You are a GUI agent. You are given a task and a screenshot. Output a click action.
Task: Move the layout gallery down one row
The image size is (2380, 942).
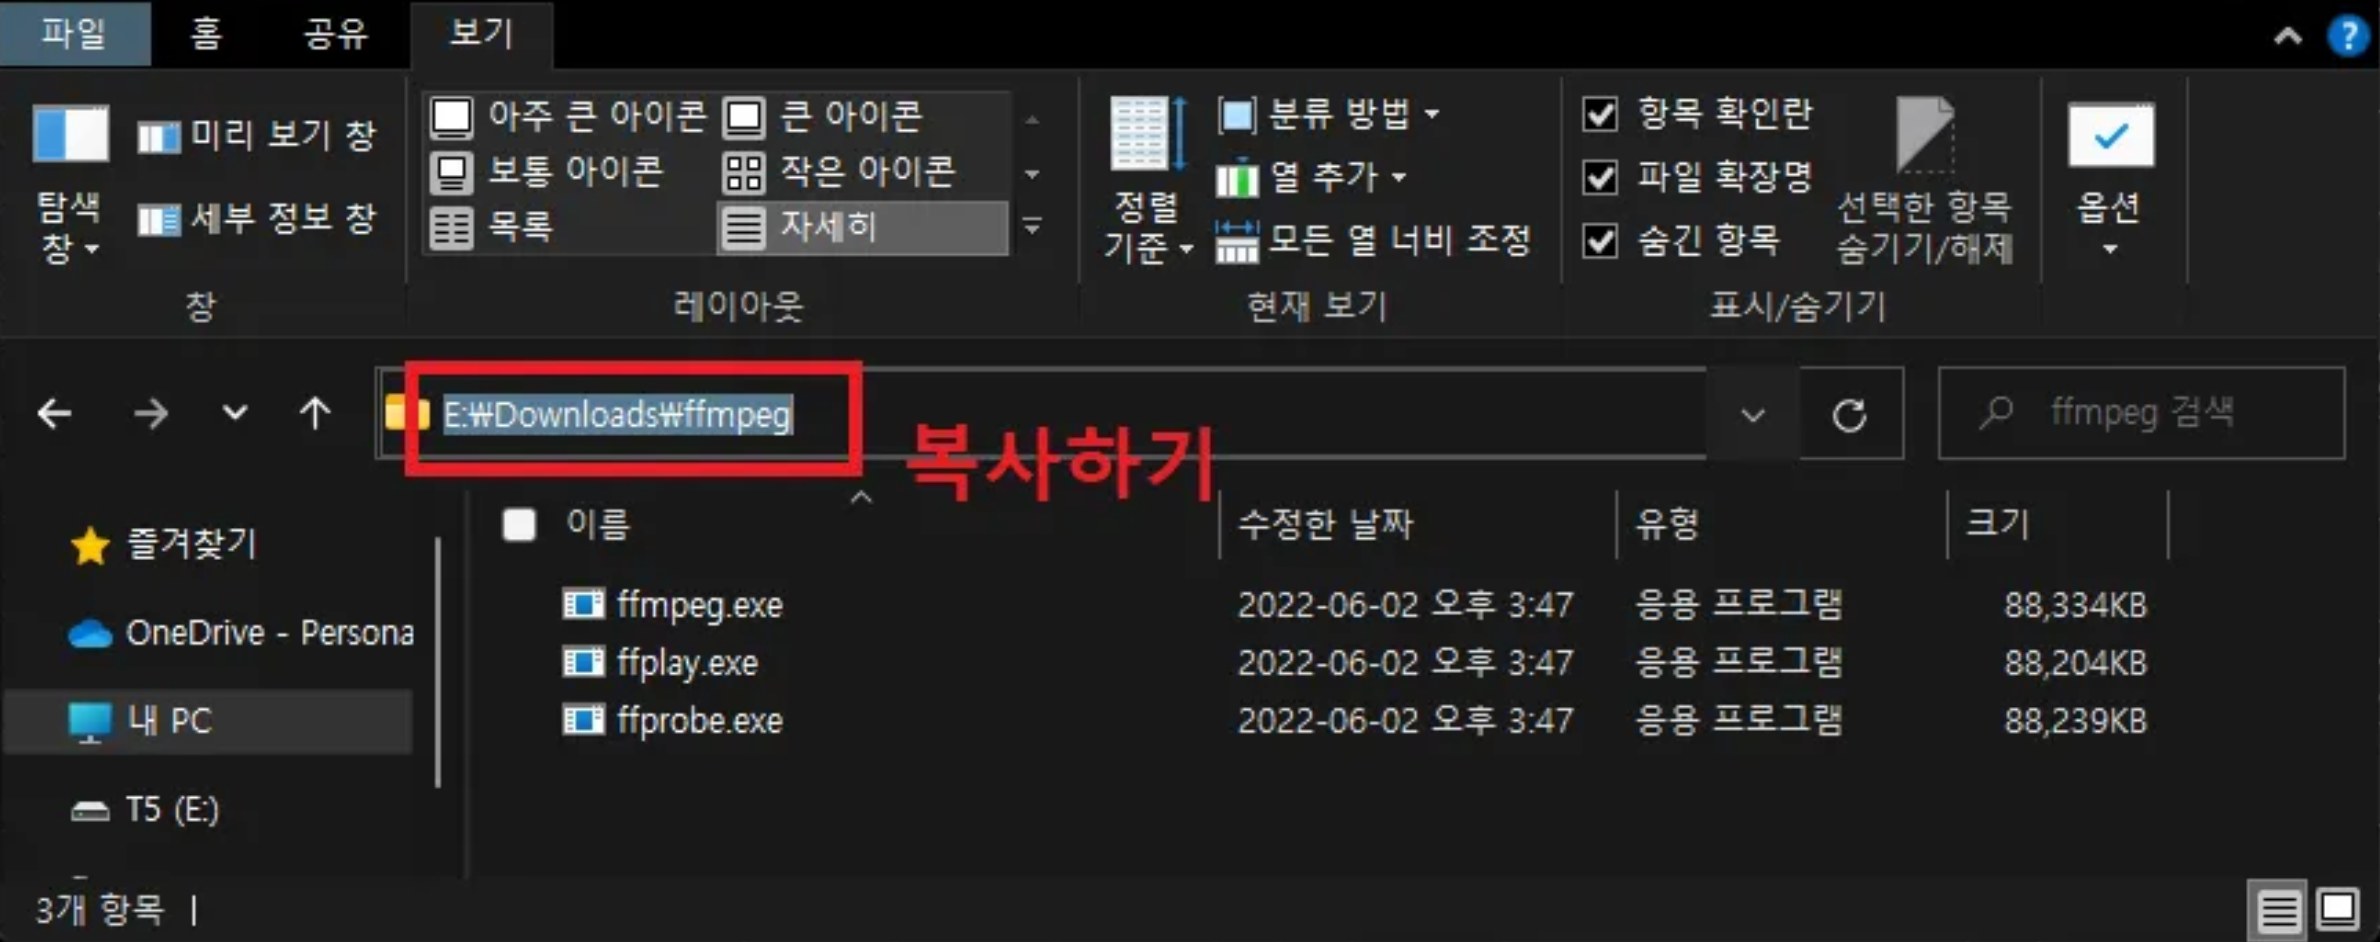click(x=1032, y=174)
